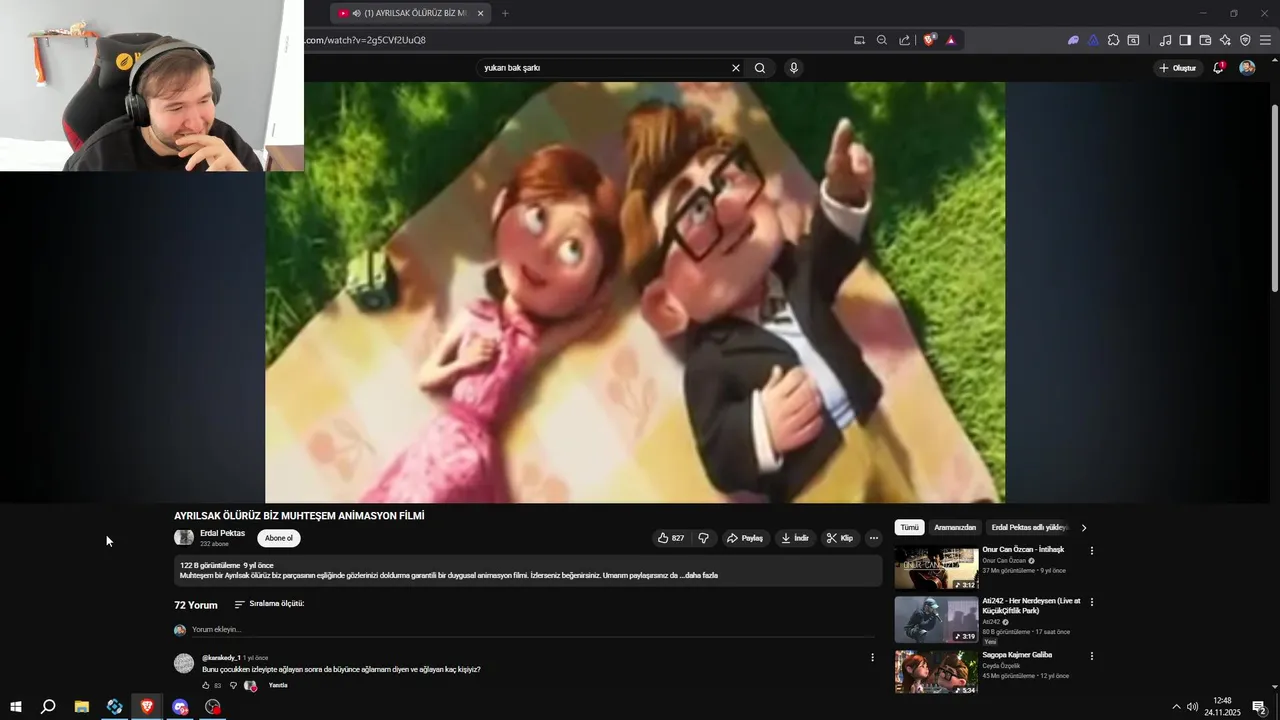The width and height of the screenshot is (1280, 720).
Task: Click the Oluştur create button
Action: [1178, 68]
